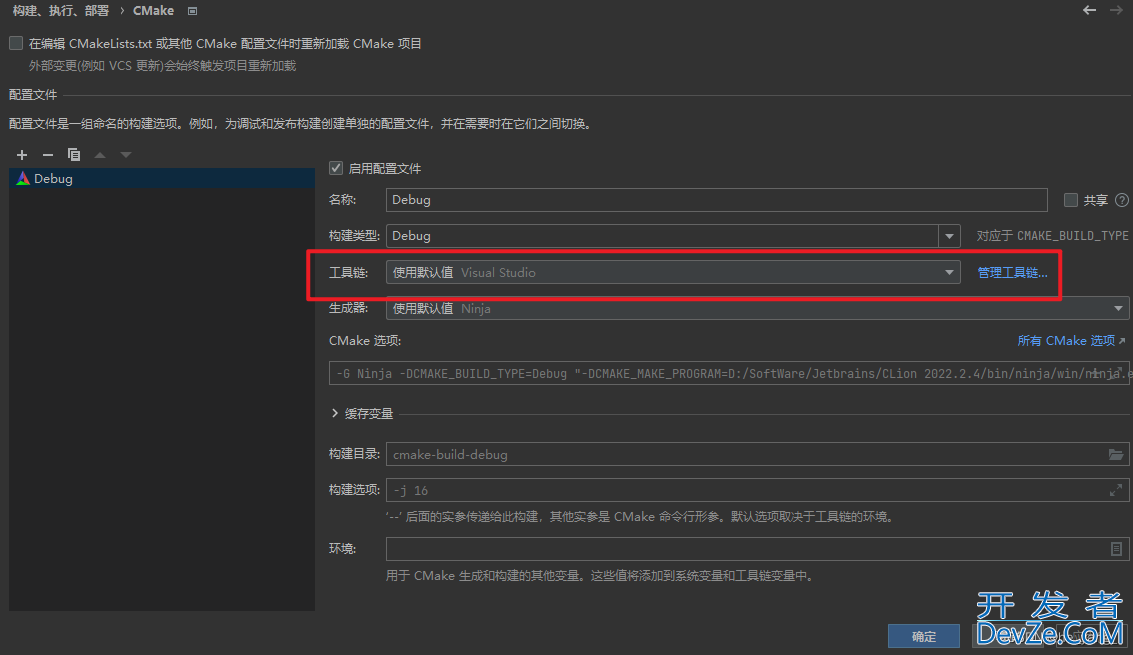Viewport: 1133px width, 655px height.
Task: Open environment variables list icon
Action: [x=1116, y=549]
